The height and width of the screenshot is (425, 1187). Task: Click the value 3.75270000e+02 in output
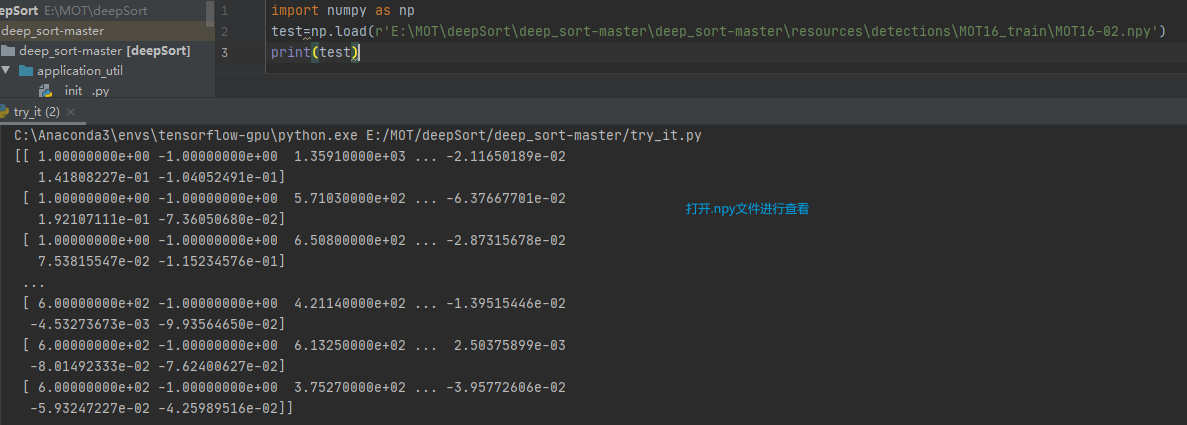350,387
